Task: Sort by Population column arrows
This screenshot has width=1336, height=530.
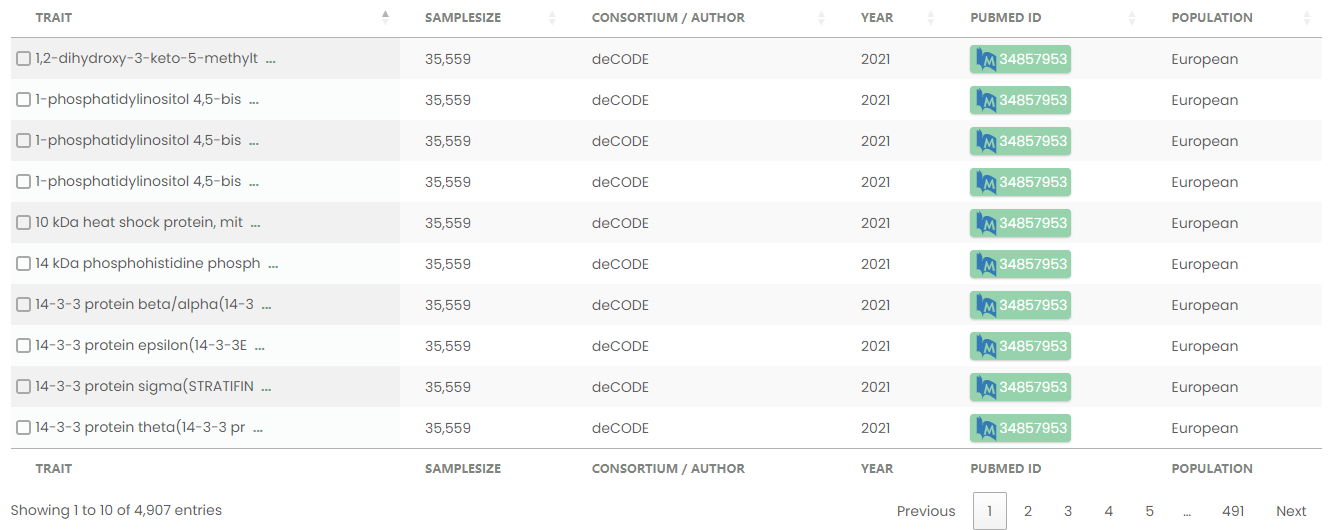Action: pos(1307,17)
